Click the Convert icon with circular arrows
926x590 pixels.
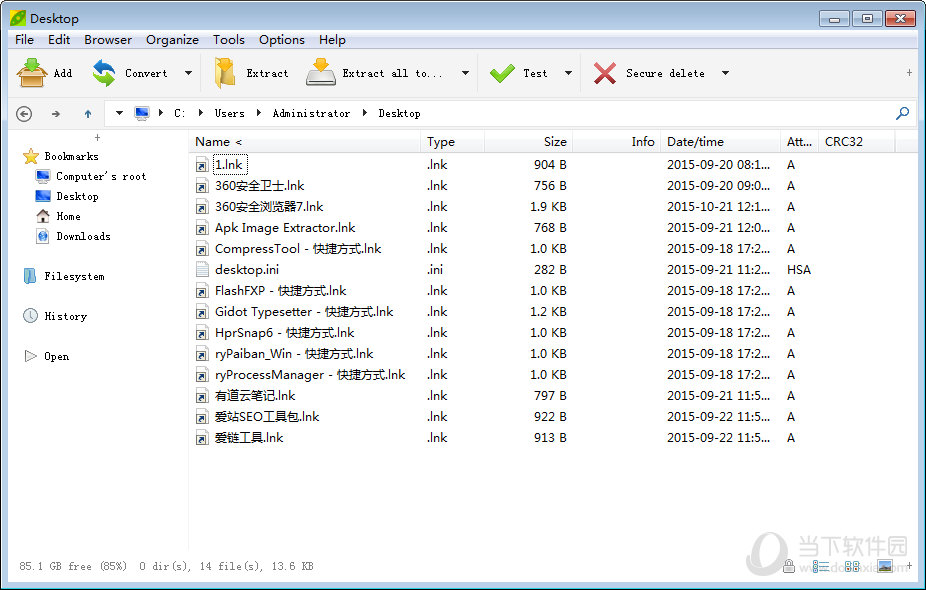(104, 73)
